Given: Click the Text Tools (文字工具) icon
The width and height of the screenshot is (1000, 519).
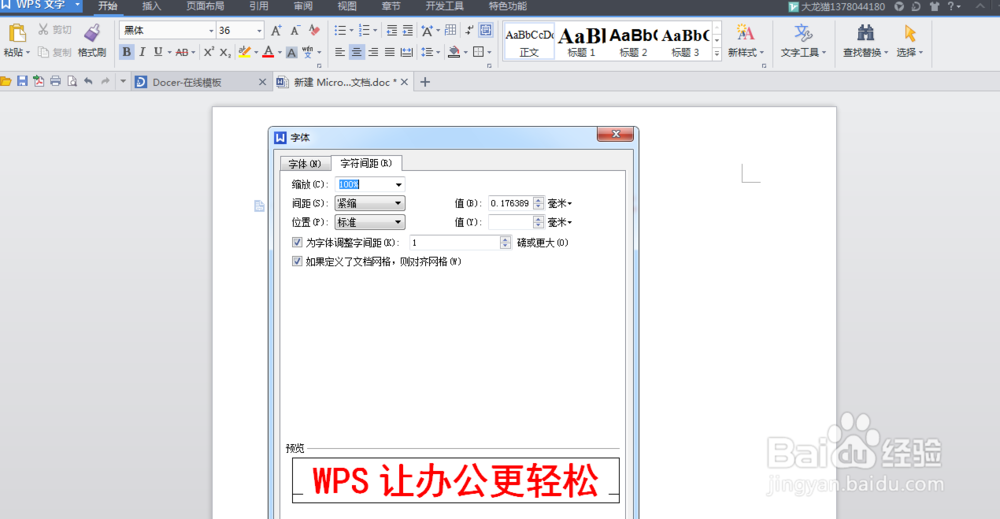Looking at the screenshot, I should pyautogui.click(x=803, y=33).
